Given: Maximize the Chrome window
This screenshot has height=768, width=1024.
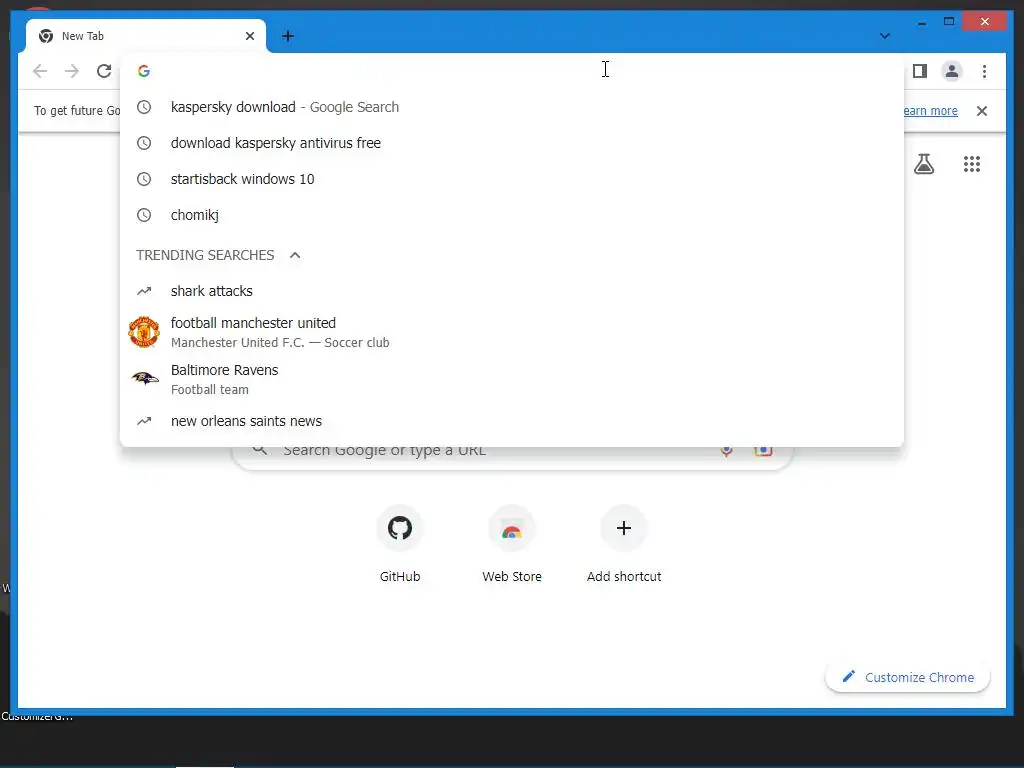Looking at the screenshot, I should (949, 22).
